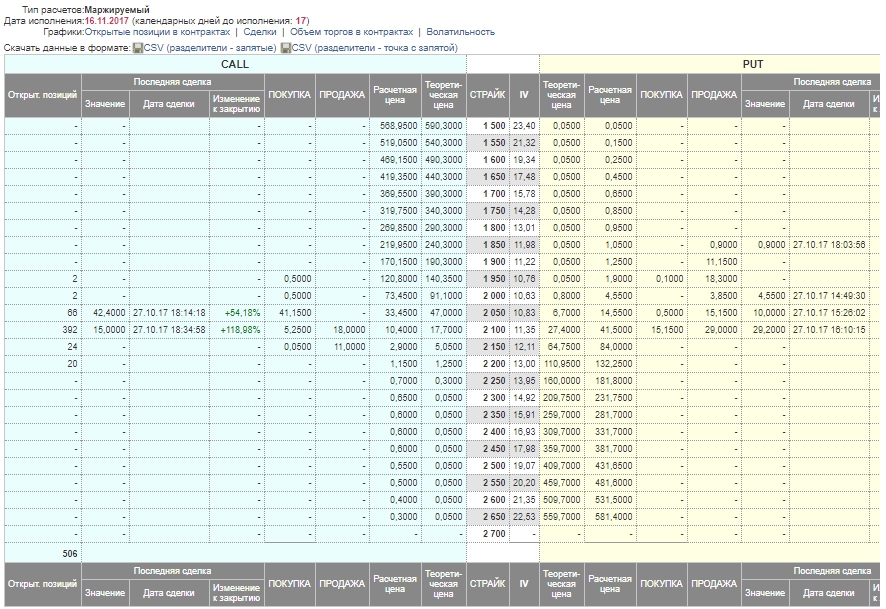Image resolution: width=886 pixels, height=609 pixels.
Task: Select strike 1 800 cell
Action: pyautogui.click(x=488, y=228)
